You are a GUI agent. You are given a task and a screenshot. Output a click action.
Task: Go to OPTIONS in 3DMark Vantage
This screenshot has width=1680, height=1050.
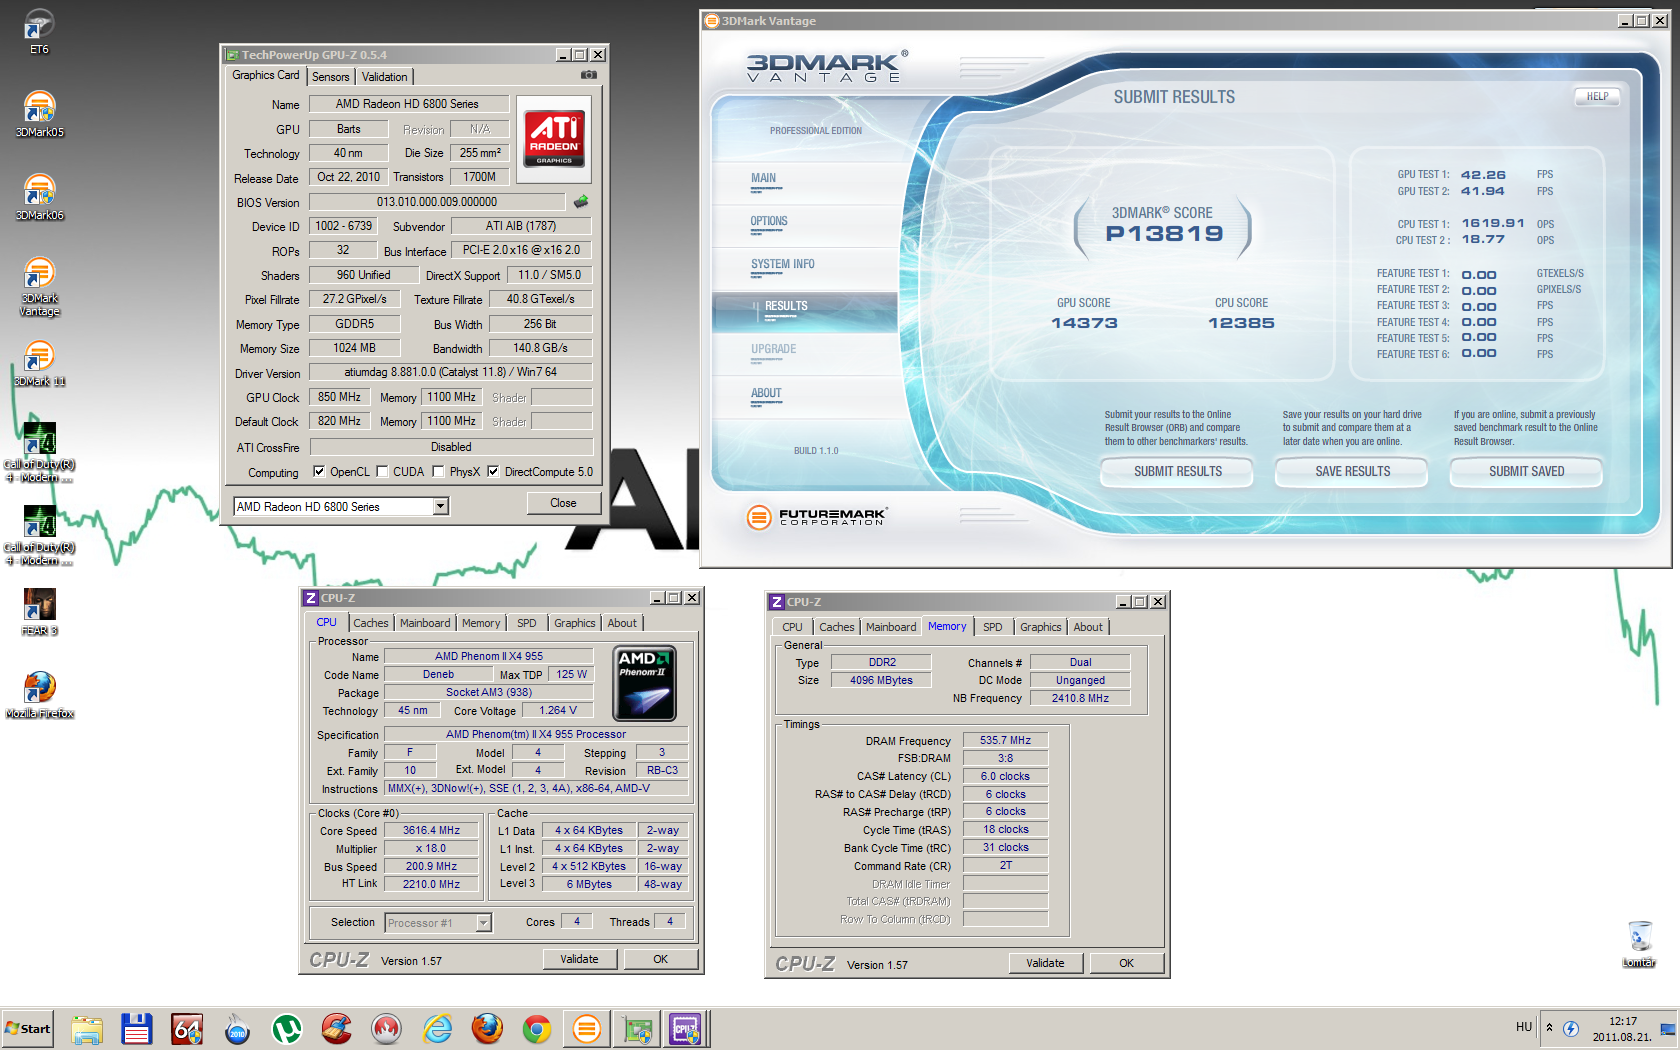pos(769,221)
